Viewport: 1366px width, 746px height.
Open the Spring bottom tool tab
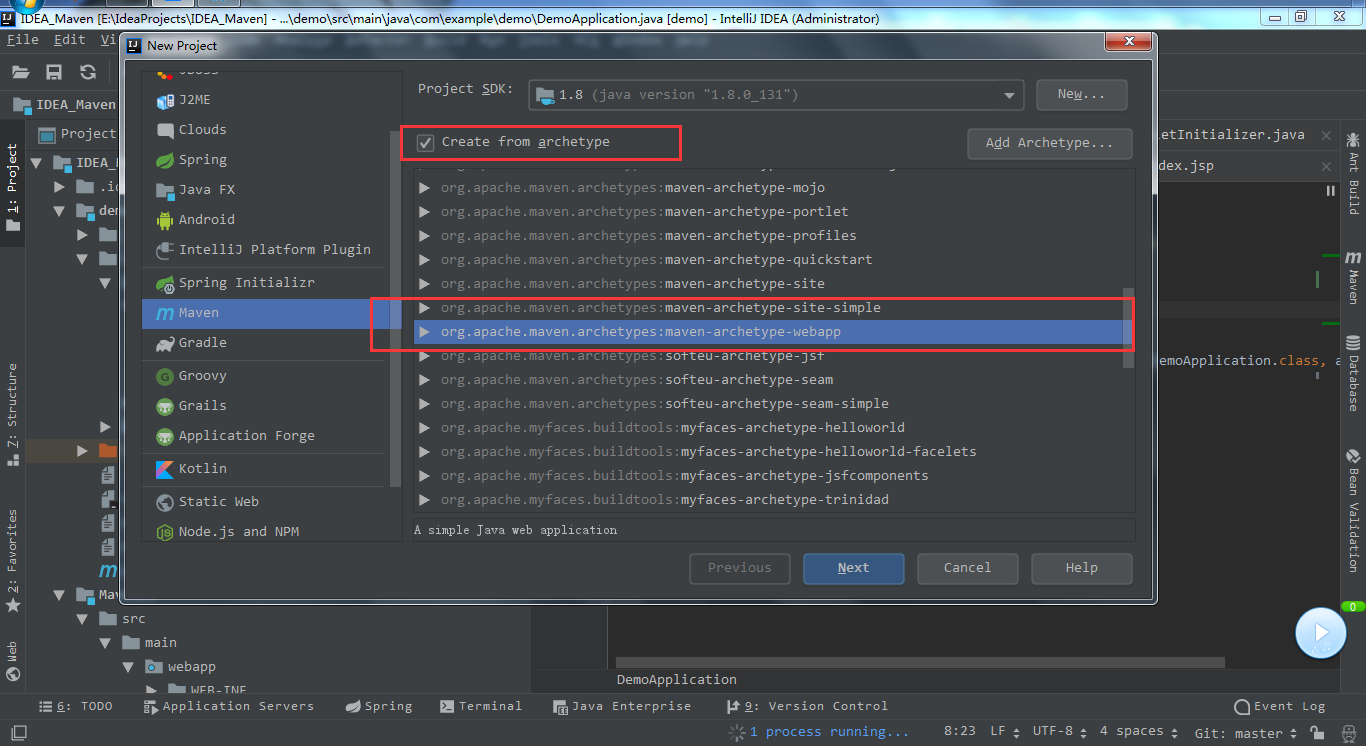[379, 706]
